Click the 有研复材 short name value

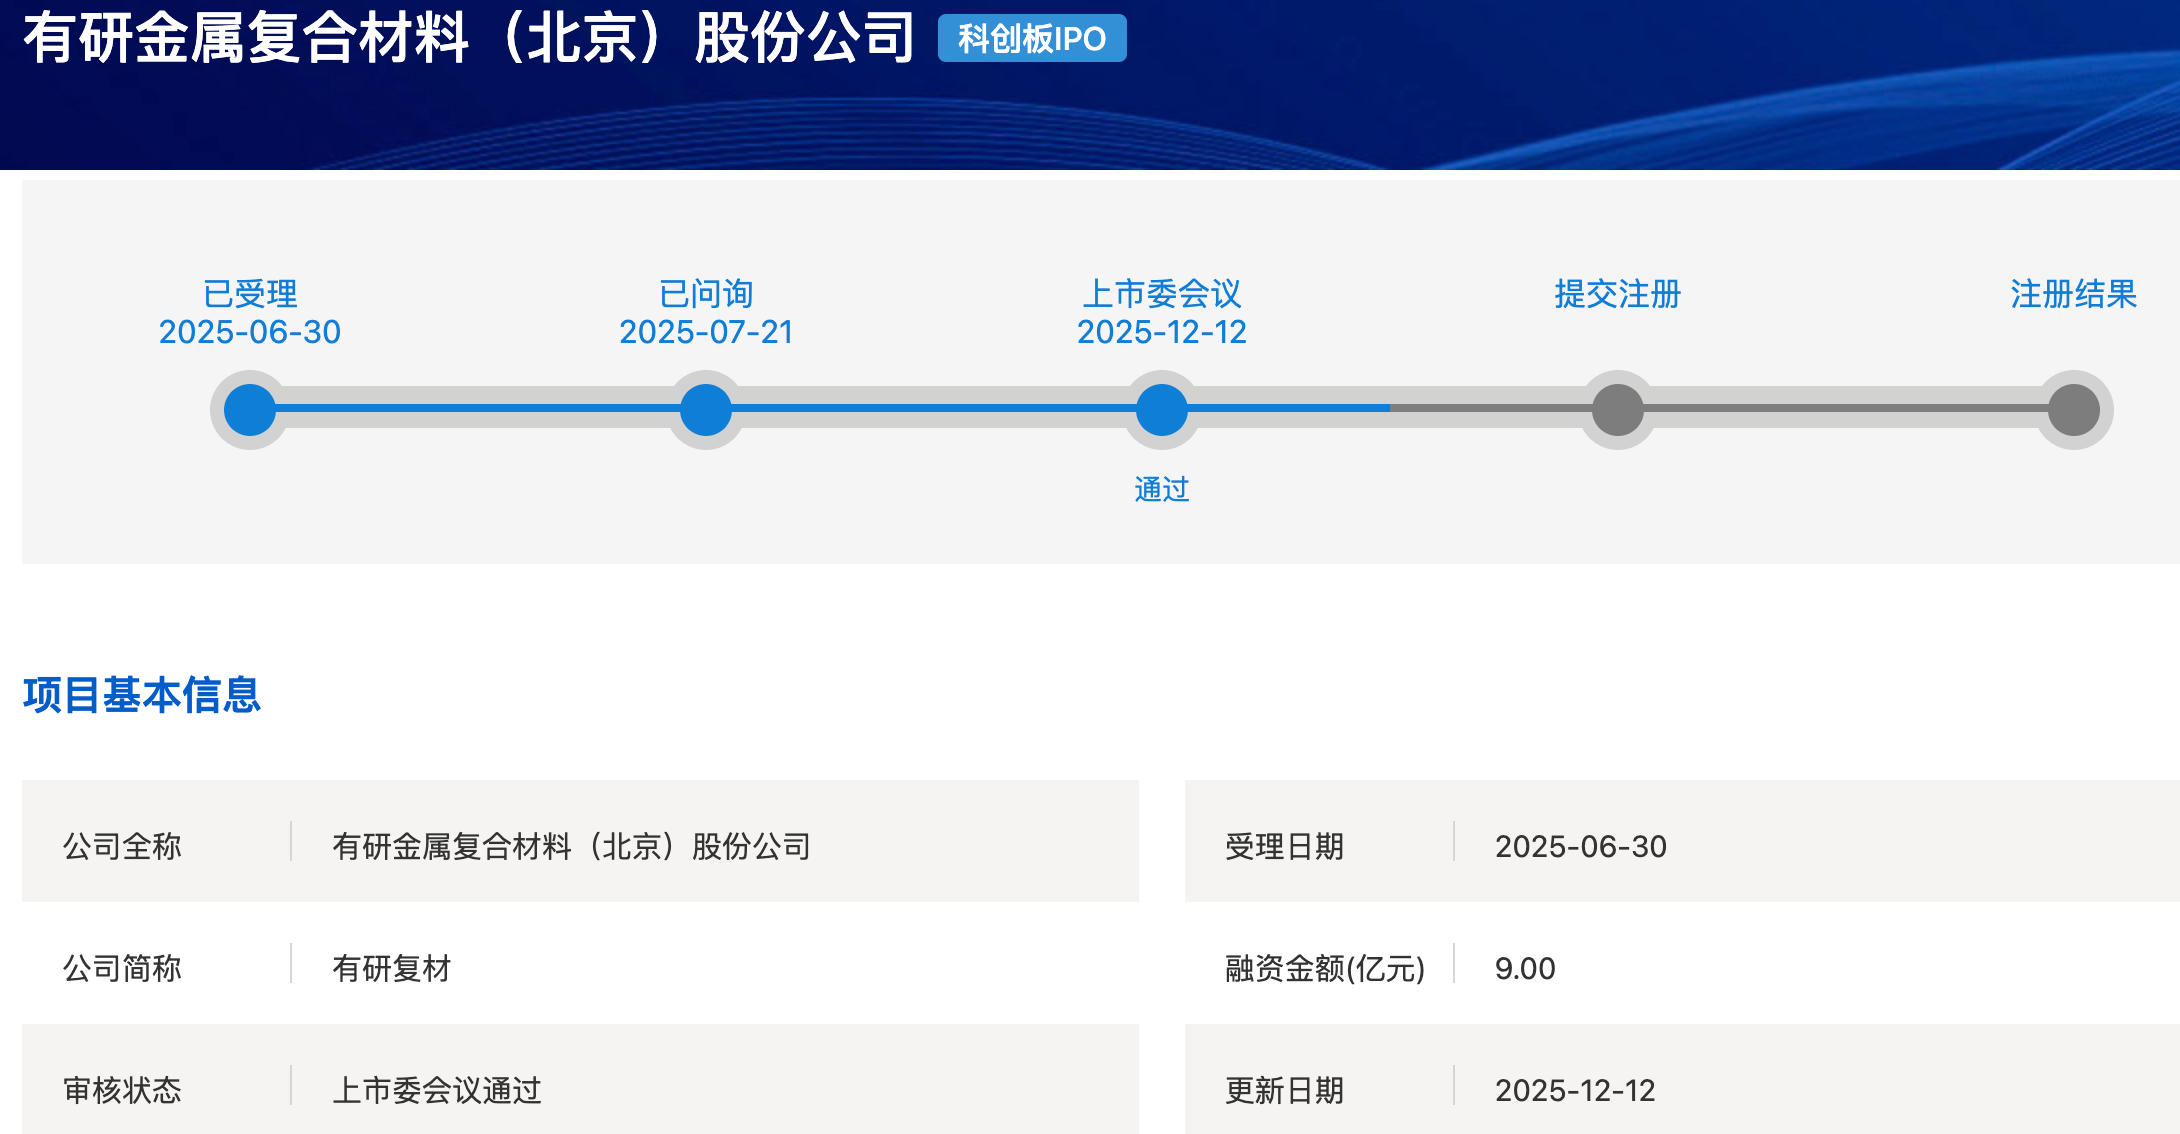(392, 968)
